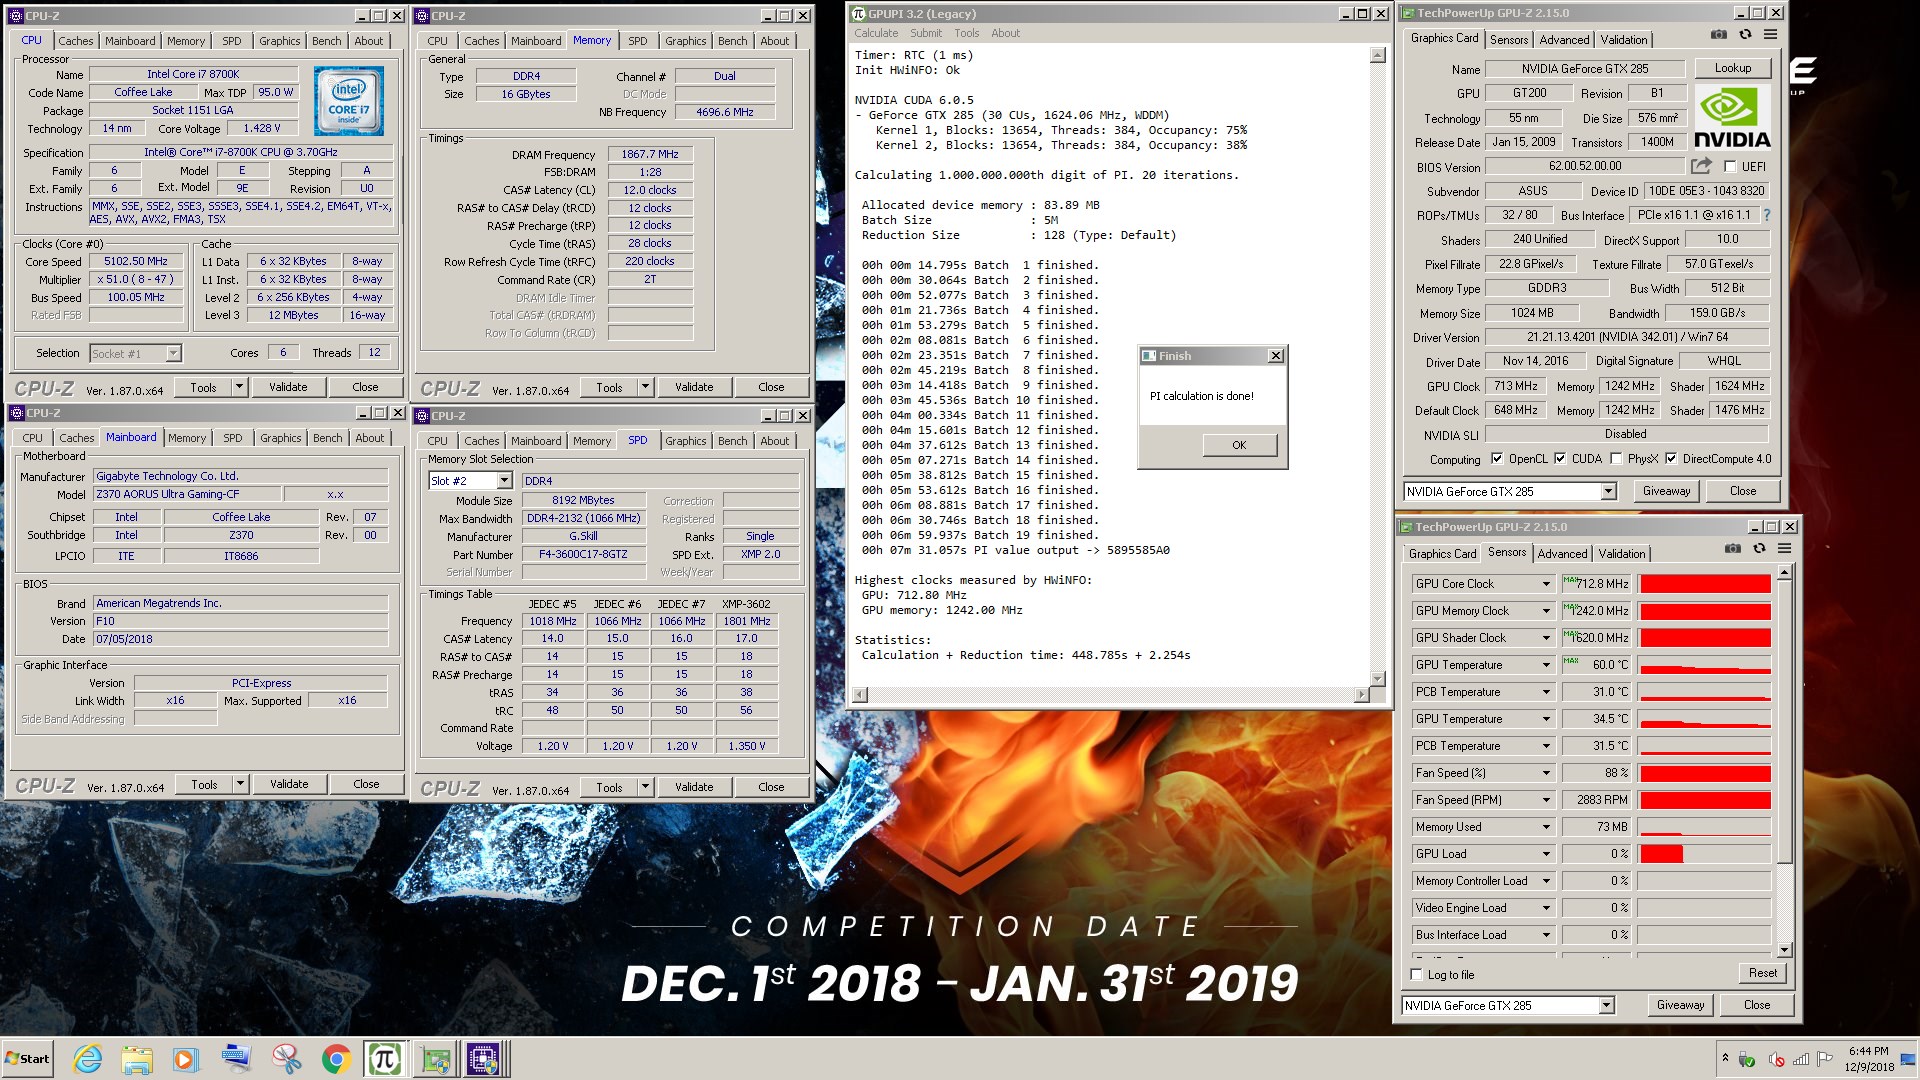Open On-Screen Keyboard icon on taskbar
Viewport: 1920px width, 1080px height.
pyautogui.click(x=237, y=1059)
